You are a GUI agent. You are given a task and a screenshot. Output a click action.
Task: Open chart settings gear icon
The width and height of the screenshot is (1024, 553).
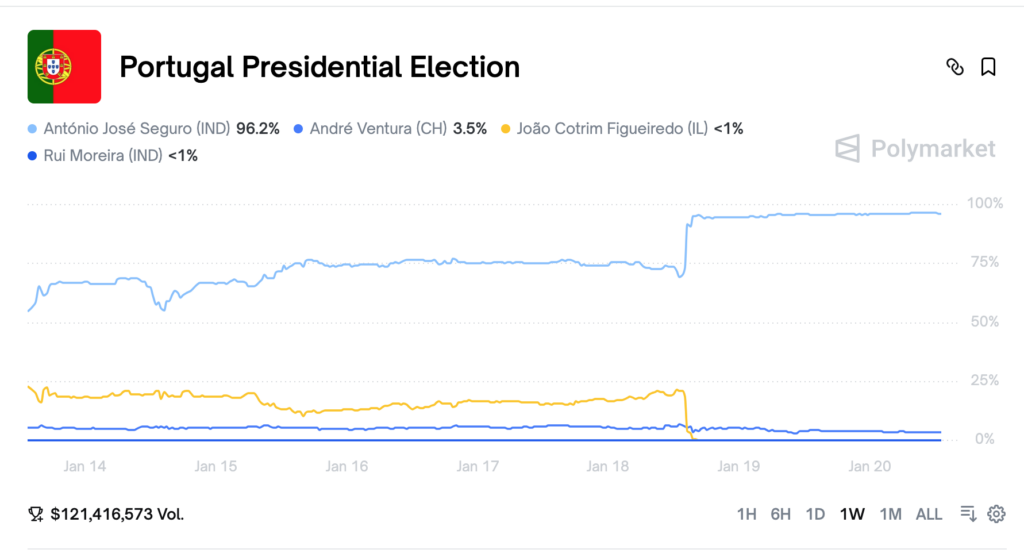point(996,514)
